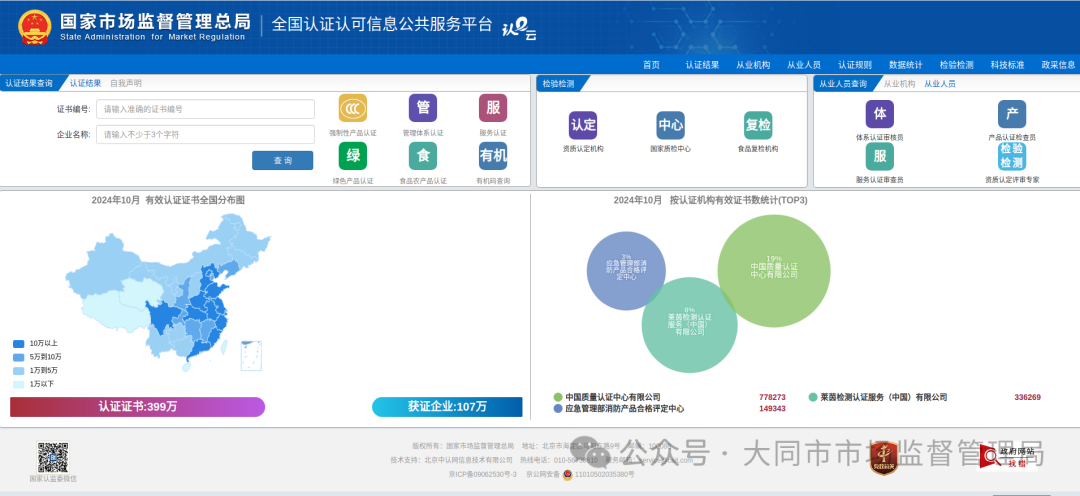Click the 中国质量认证中心 green bubble
This screenshot has width=1080, height=496.
774,271
